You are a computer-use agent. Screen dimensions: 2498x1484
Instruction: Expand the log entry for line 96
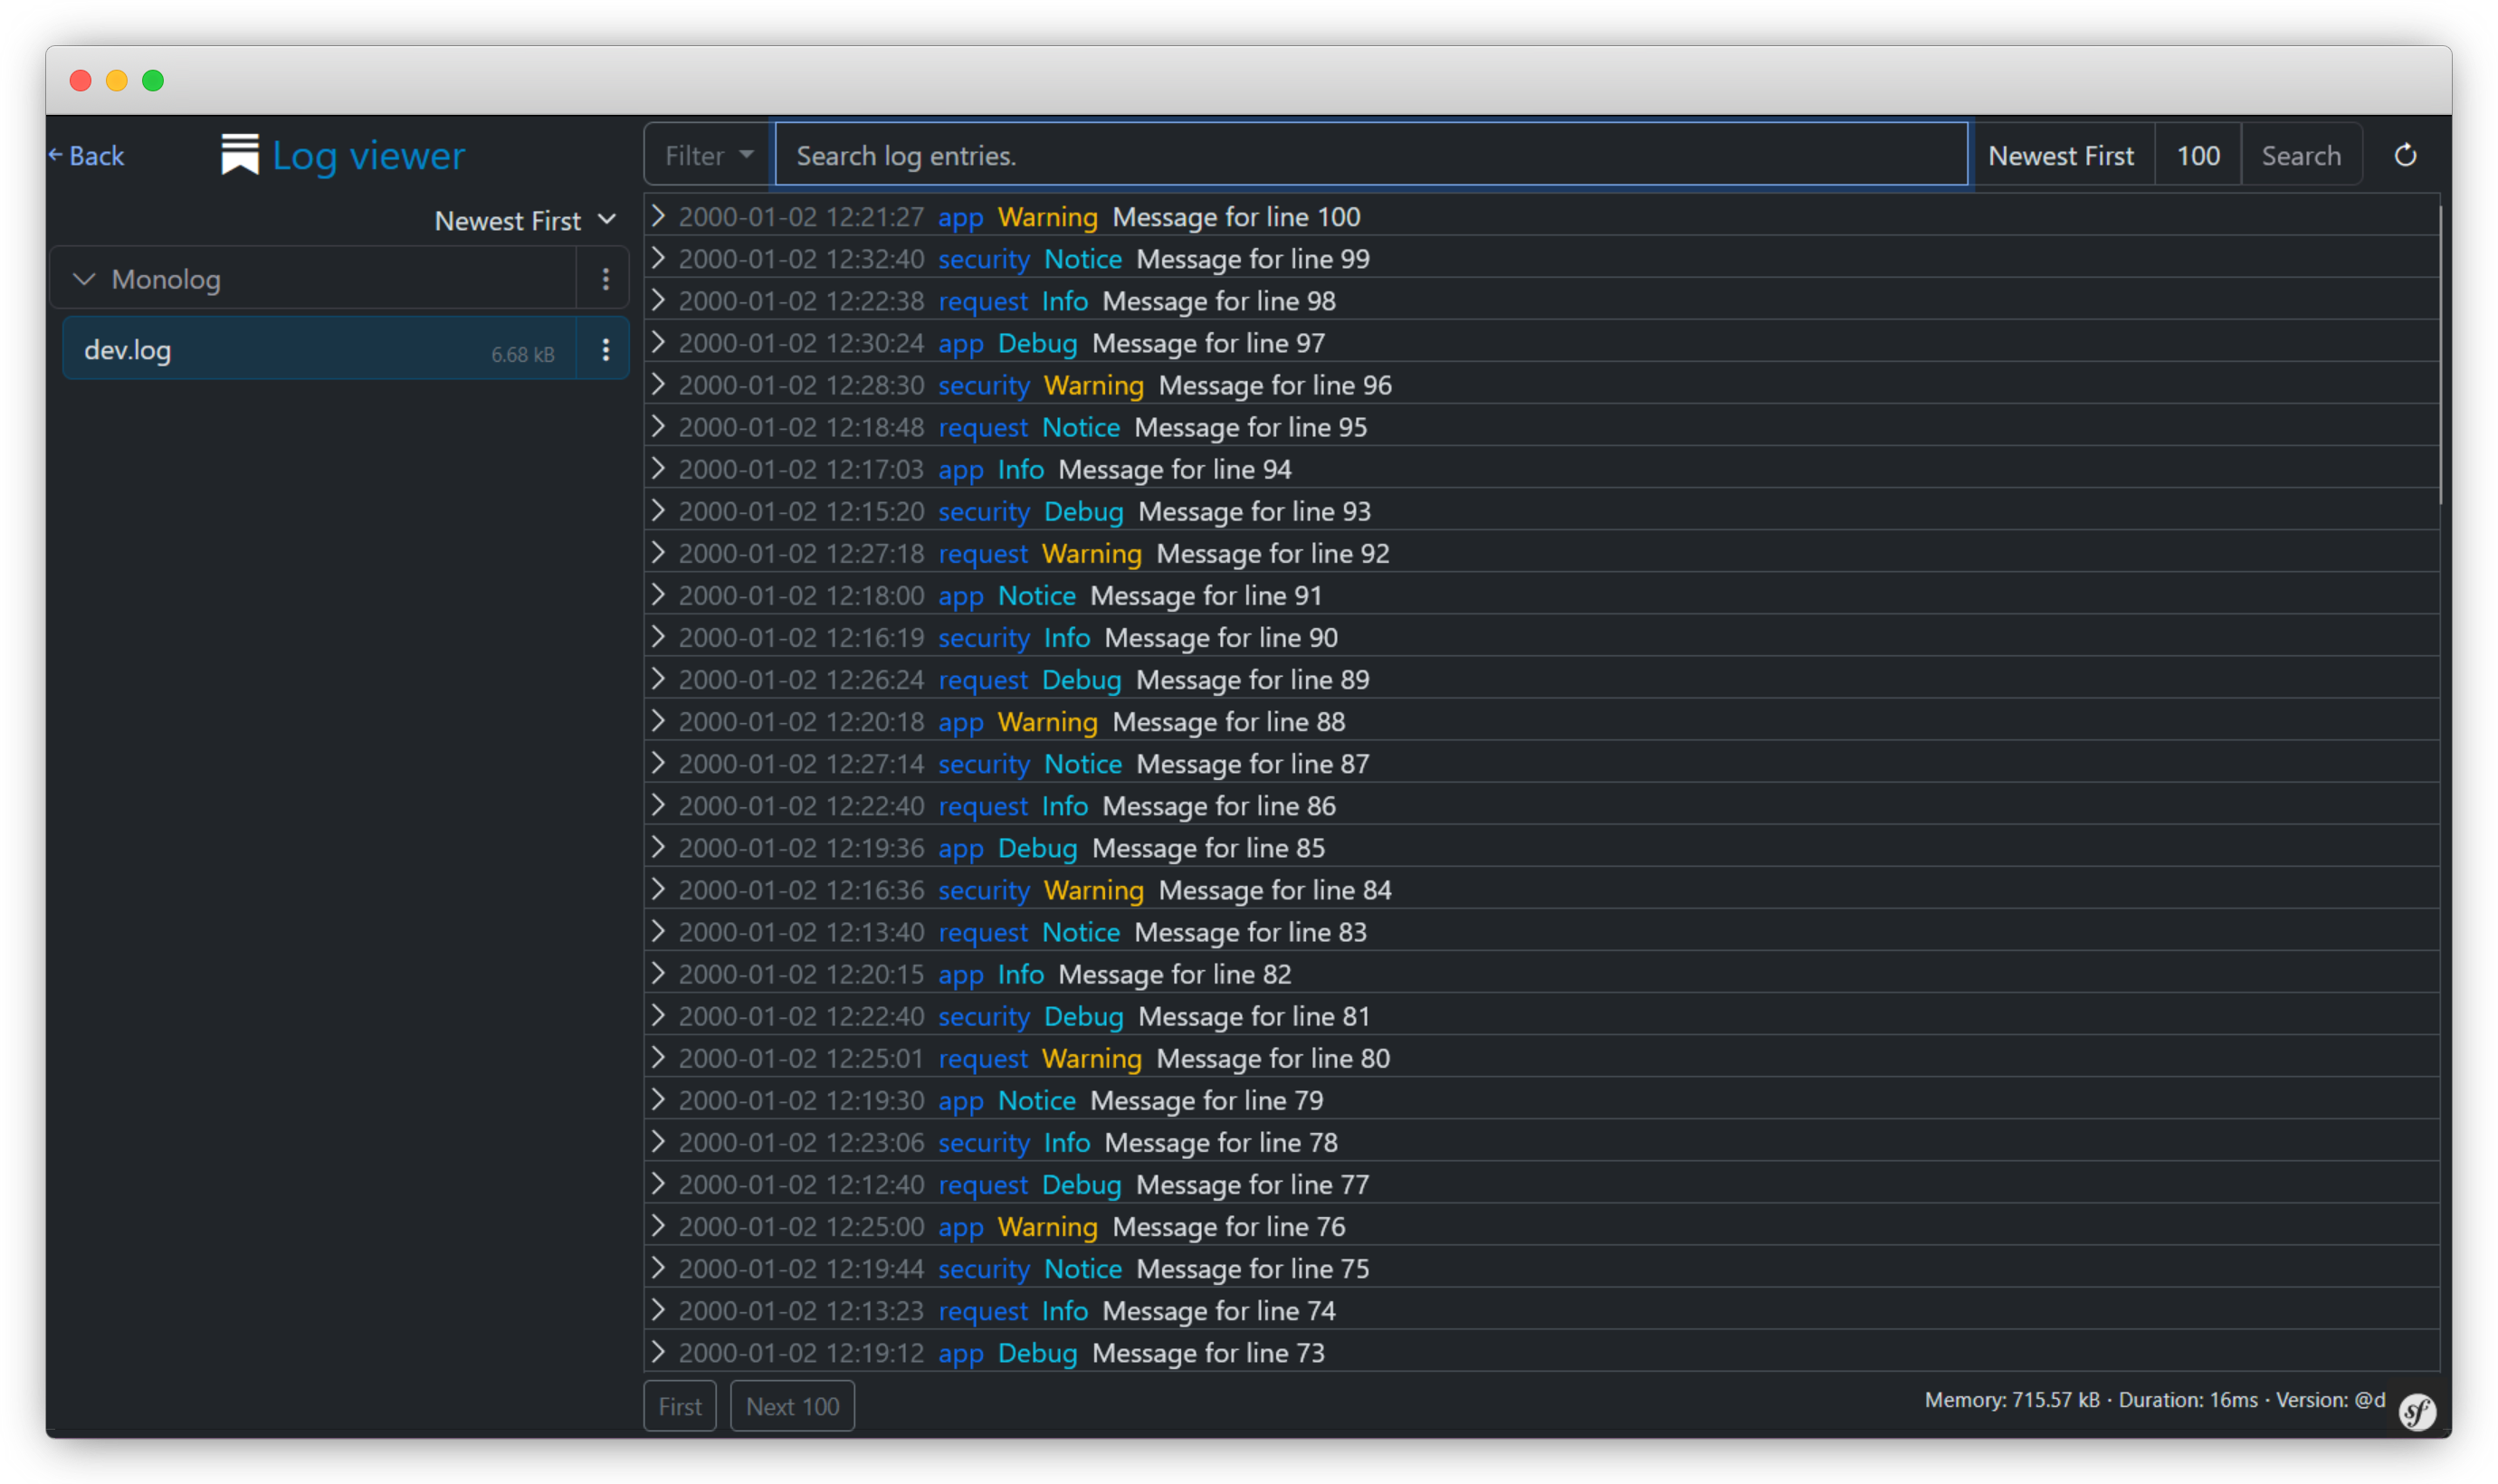click(658, 384)
